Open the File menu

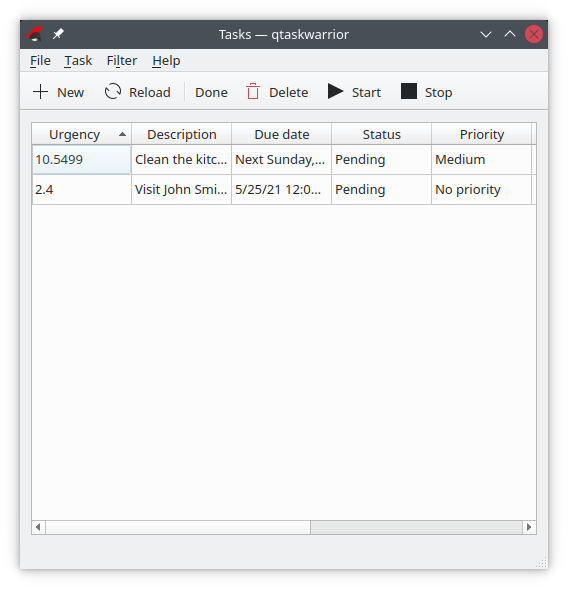click(40, 60)
